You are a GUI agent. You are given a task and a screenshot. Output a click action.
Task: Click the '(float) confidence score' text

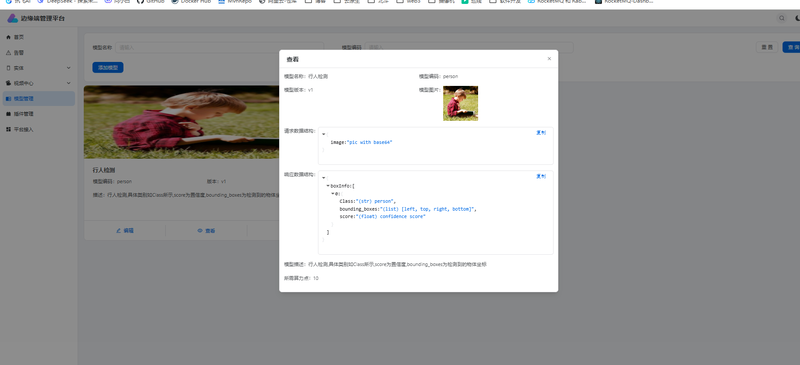(391, 216)
